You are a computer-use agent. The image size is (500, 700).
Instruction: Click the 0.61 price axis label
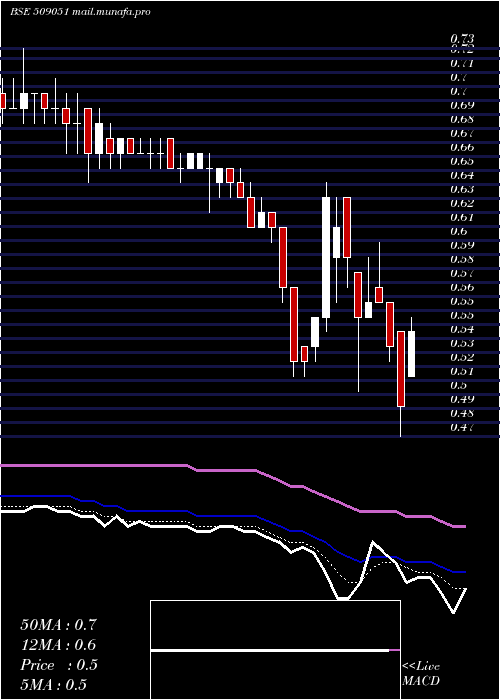(x=462, y=217)
